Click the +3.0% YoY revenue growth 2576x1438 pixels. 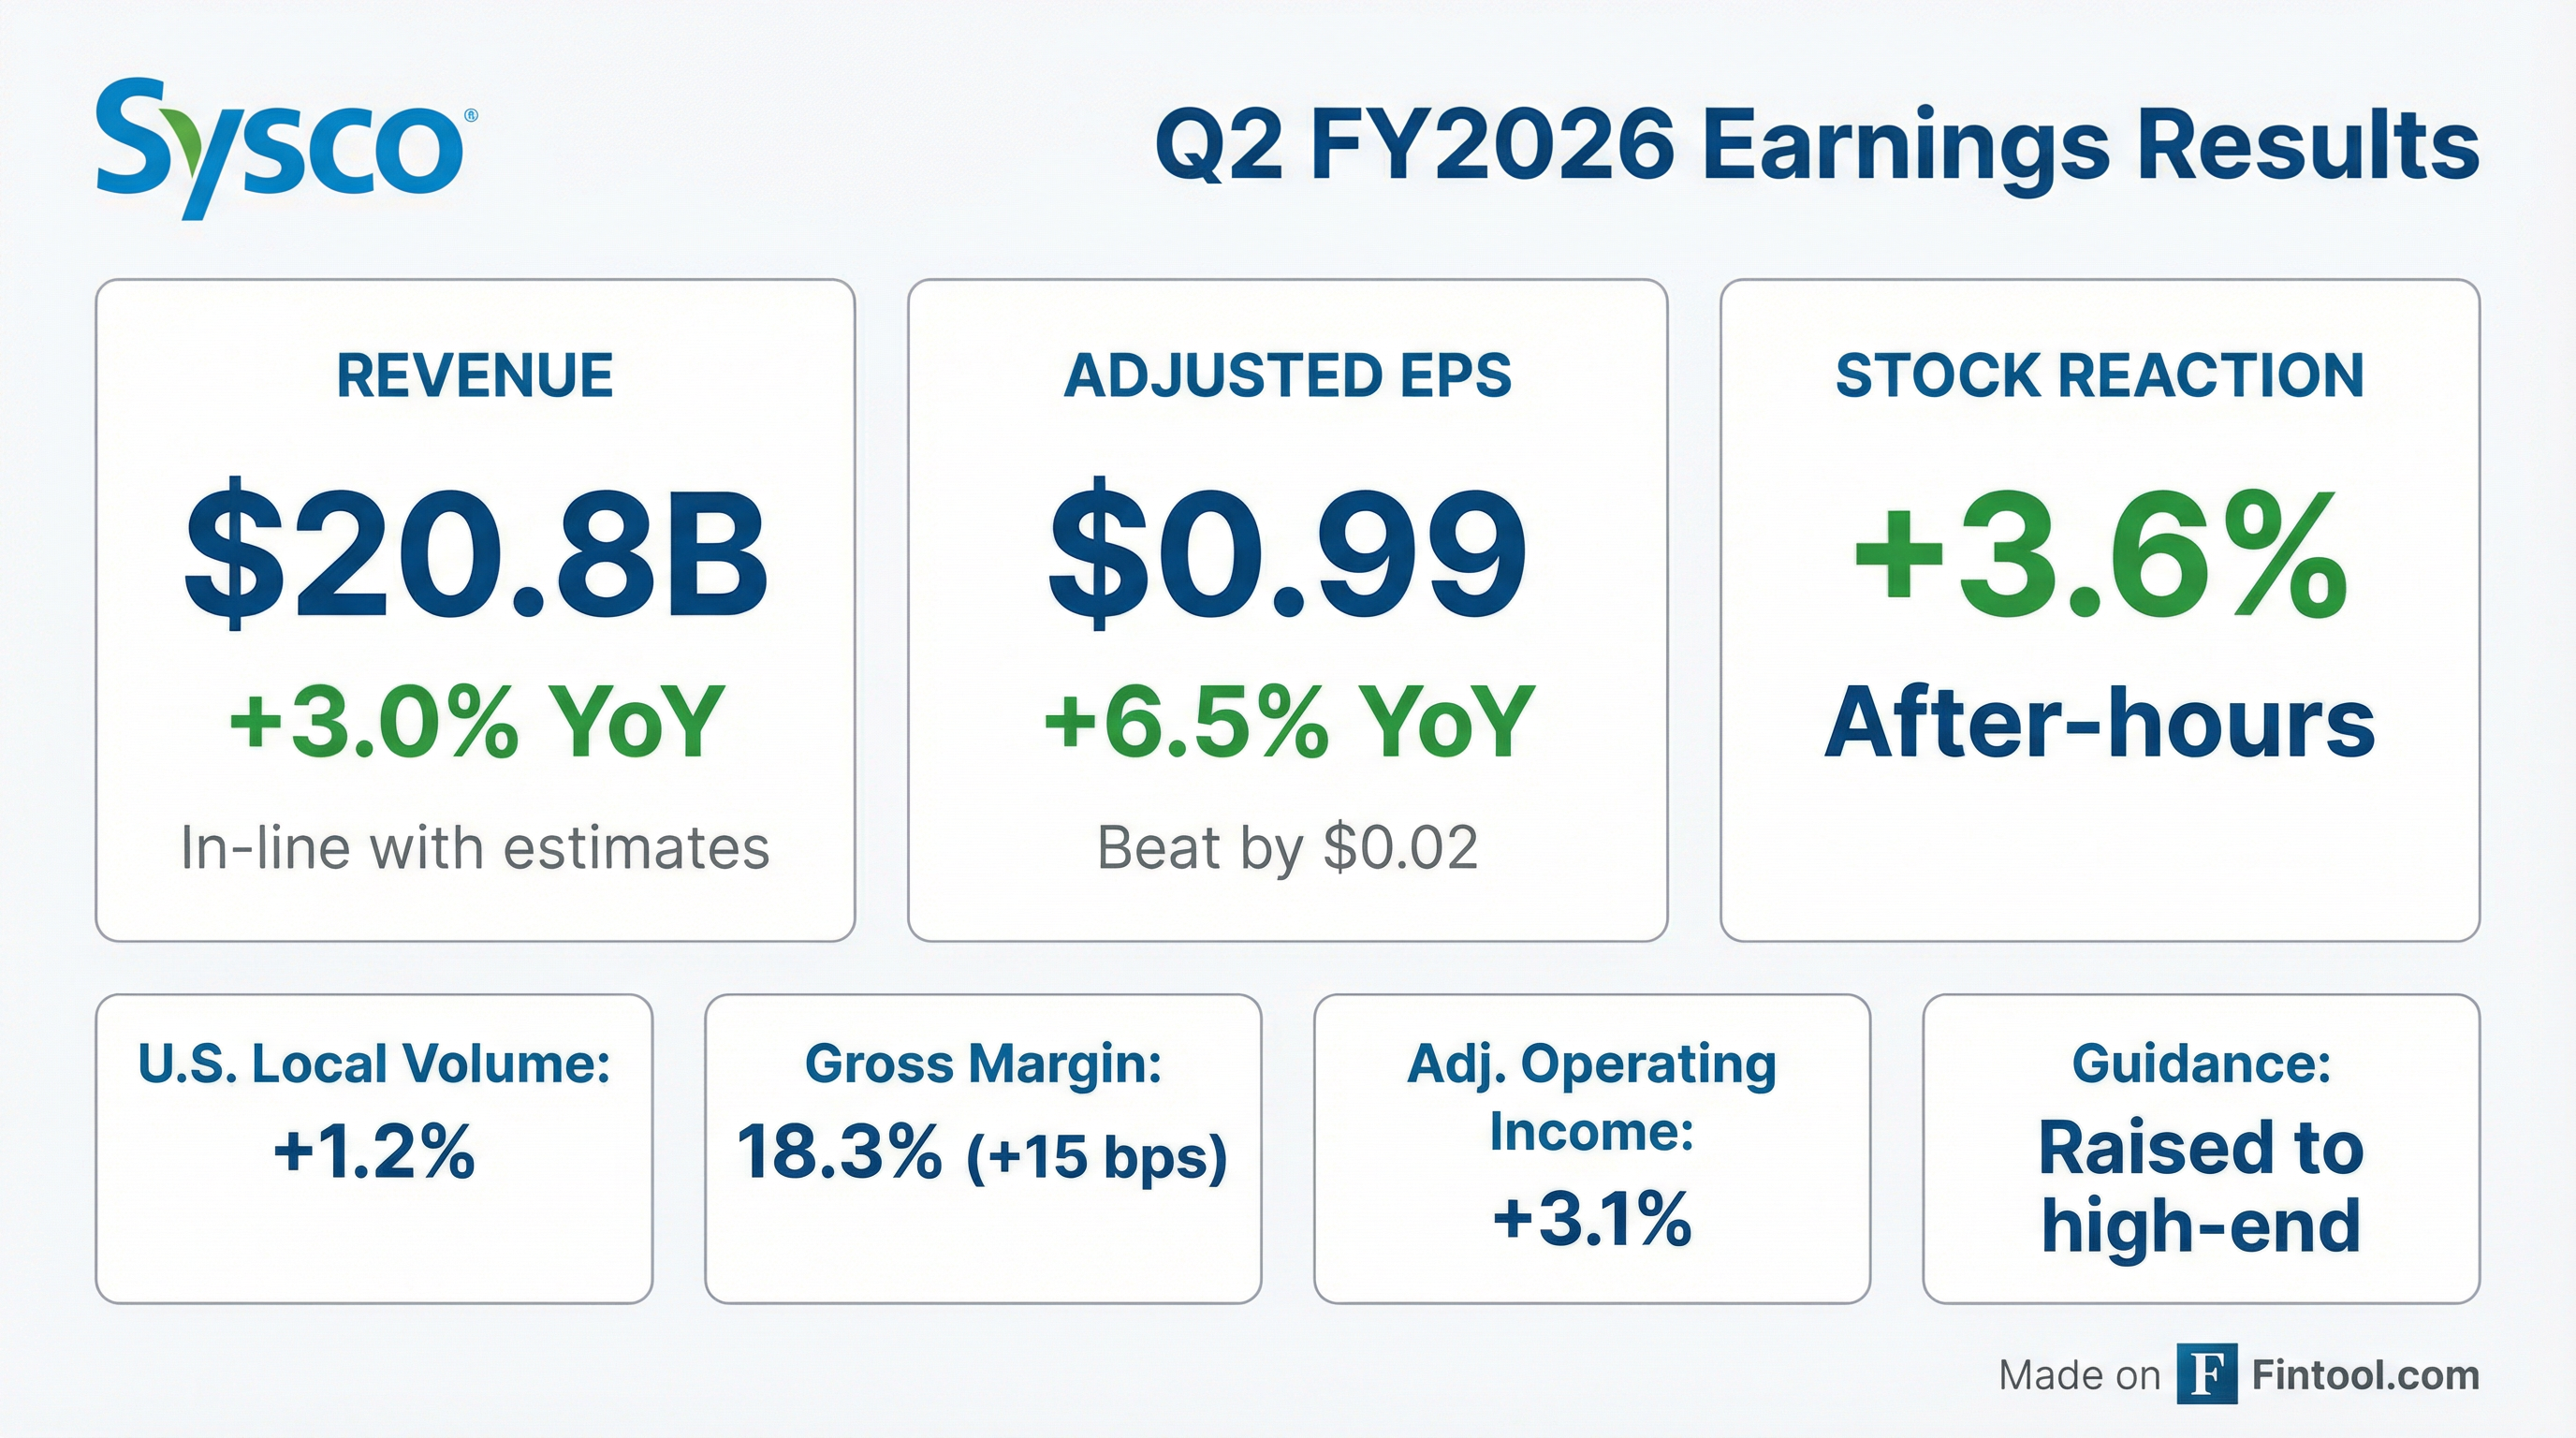(x=475, y=721)
